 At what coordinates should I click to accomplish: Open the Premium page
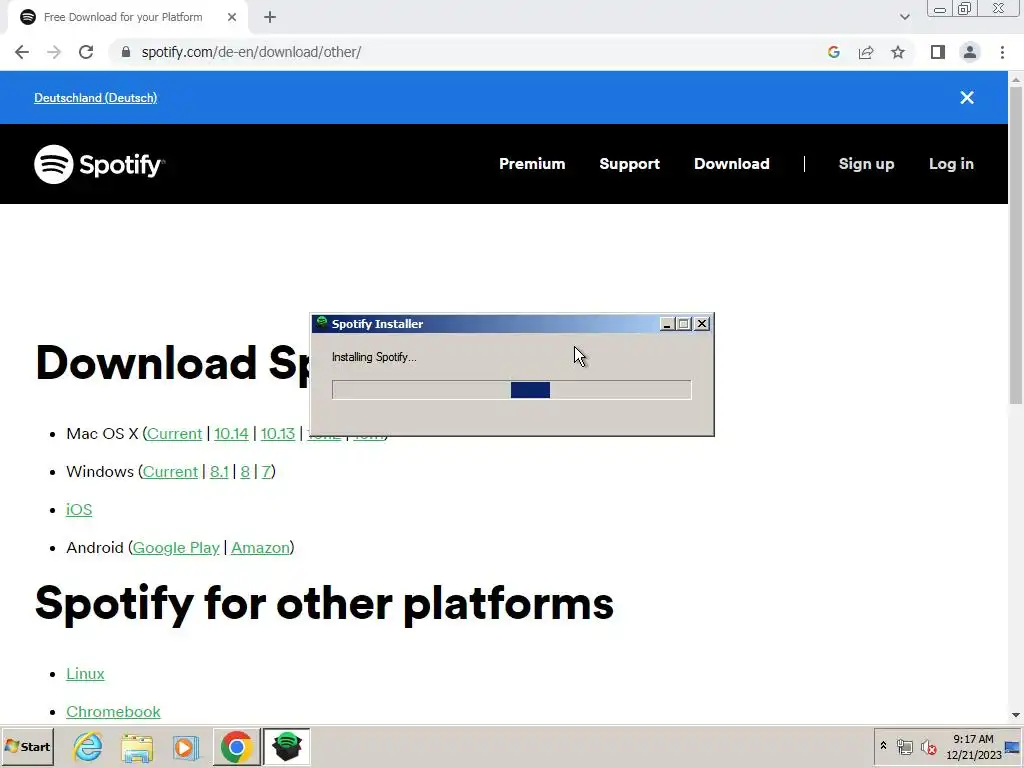coord(532,164)
